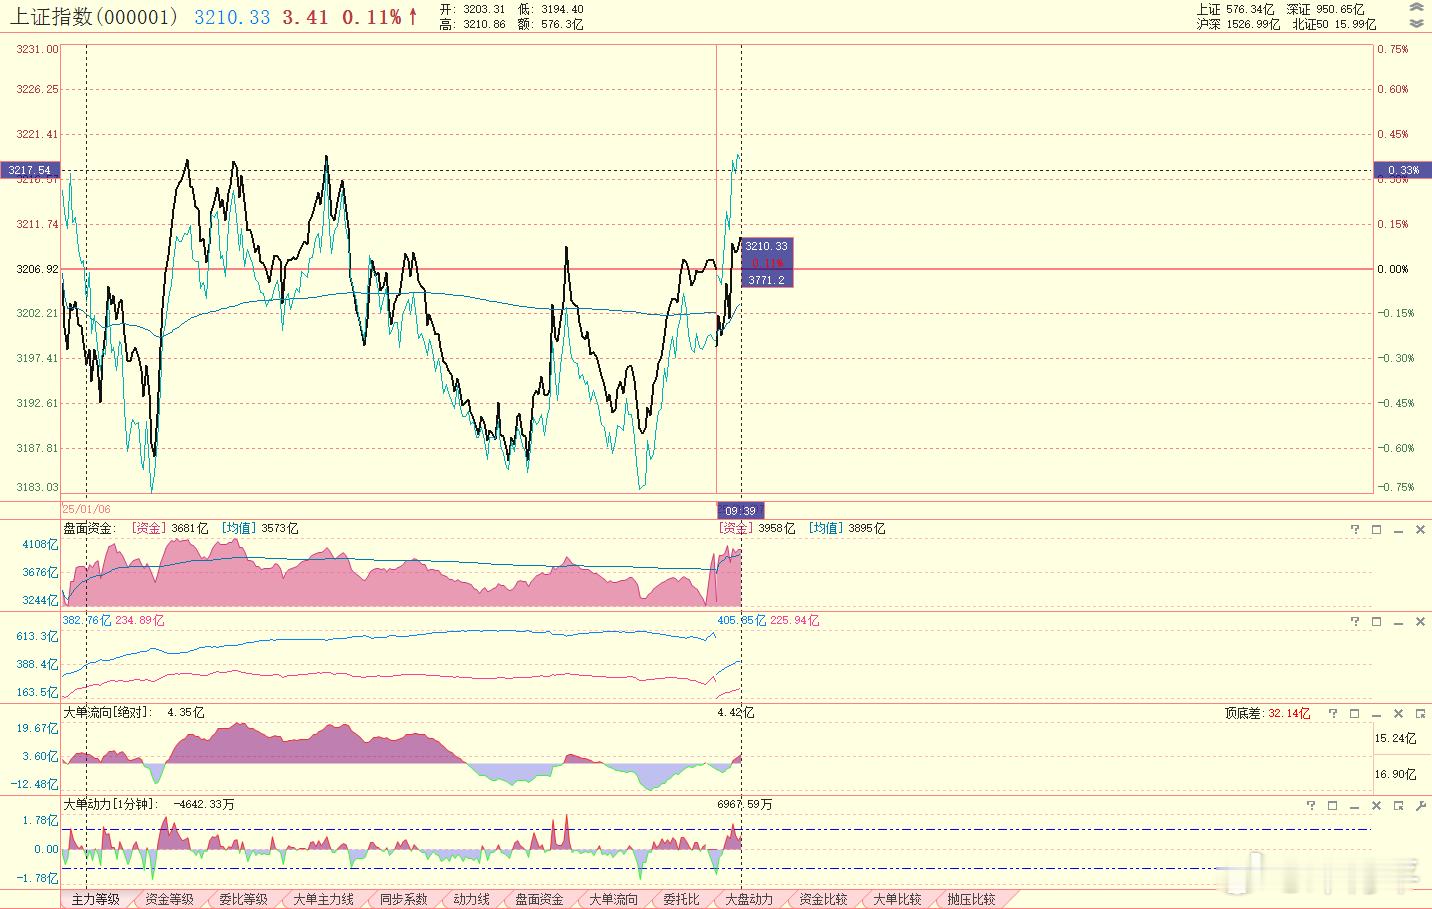Image resolution: width=1432 pixels, height=909 pixels.
Task: Open help for the 盘面资金 panel
Action: click(x=1355, y=529)
